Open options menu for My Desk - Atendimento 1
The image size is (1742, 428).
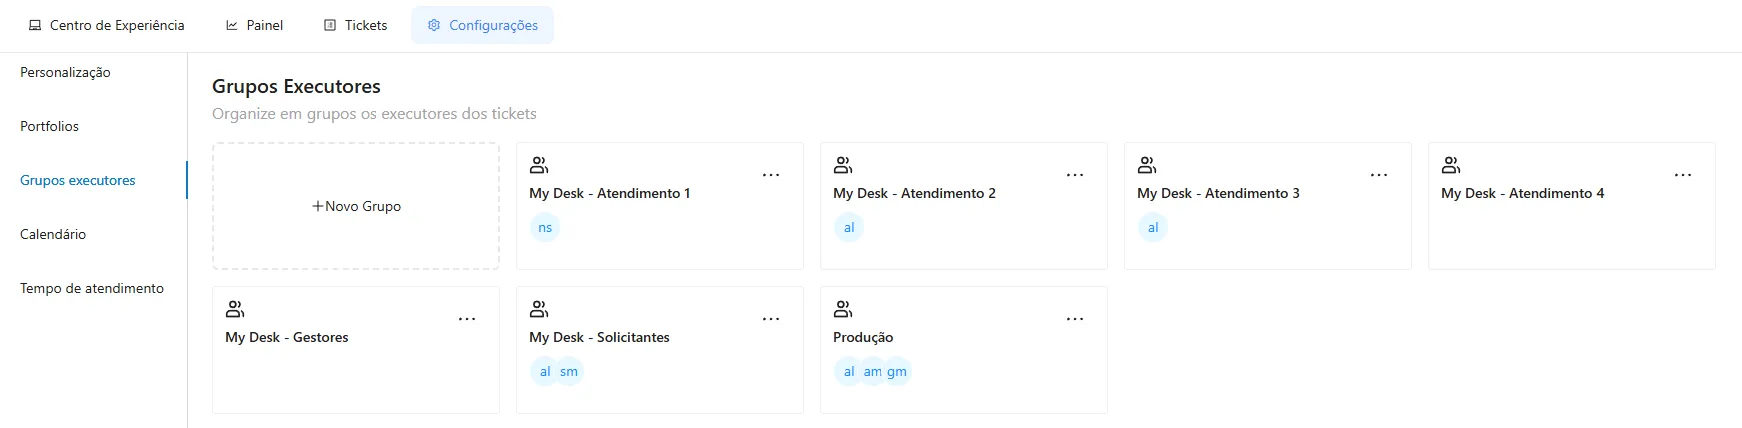[771, 175]
